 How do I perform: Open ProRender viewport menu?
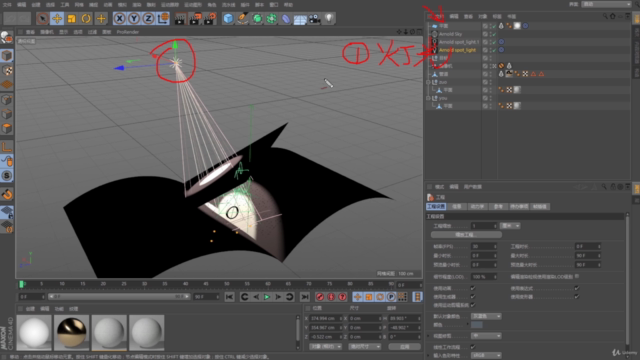coord(128,32)
